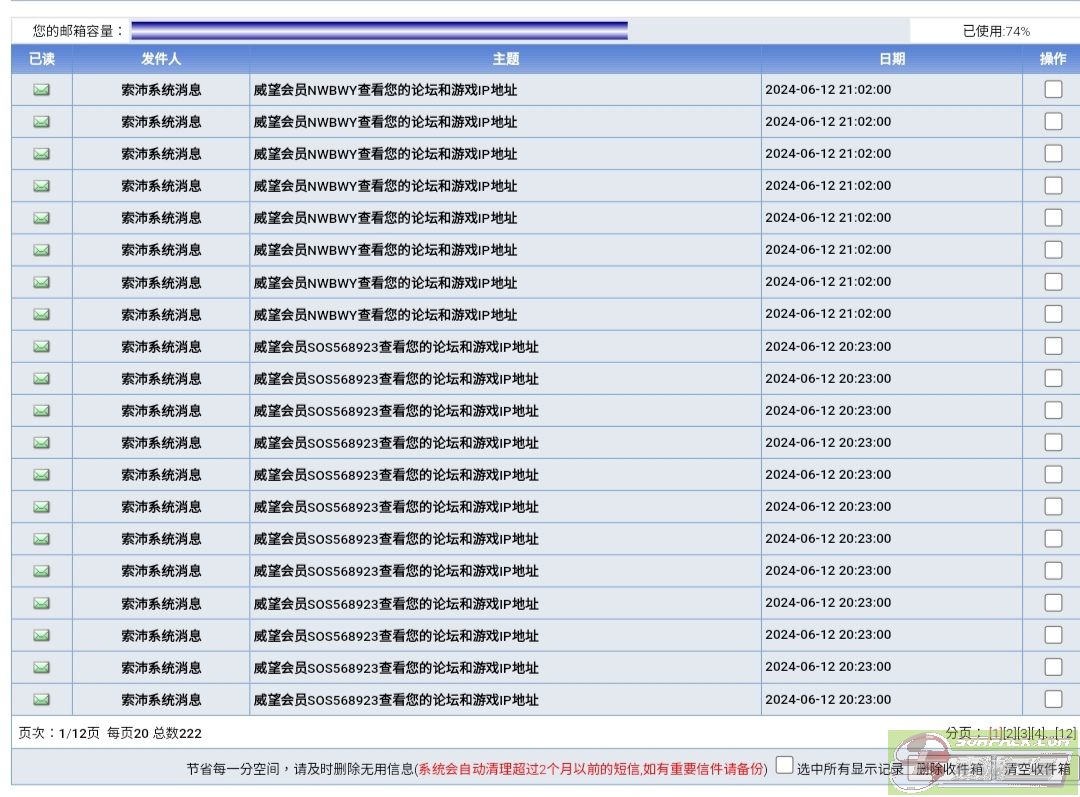Click the envelope icon of the last SOS568923 message
This screenshot has width=1080, height=797.
pyautogui.click(x=41, y=699)
